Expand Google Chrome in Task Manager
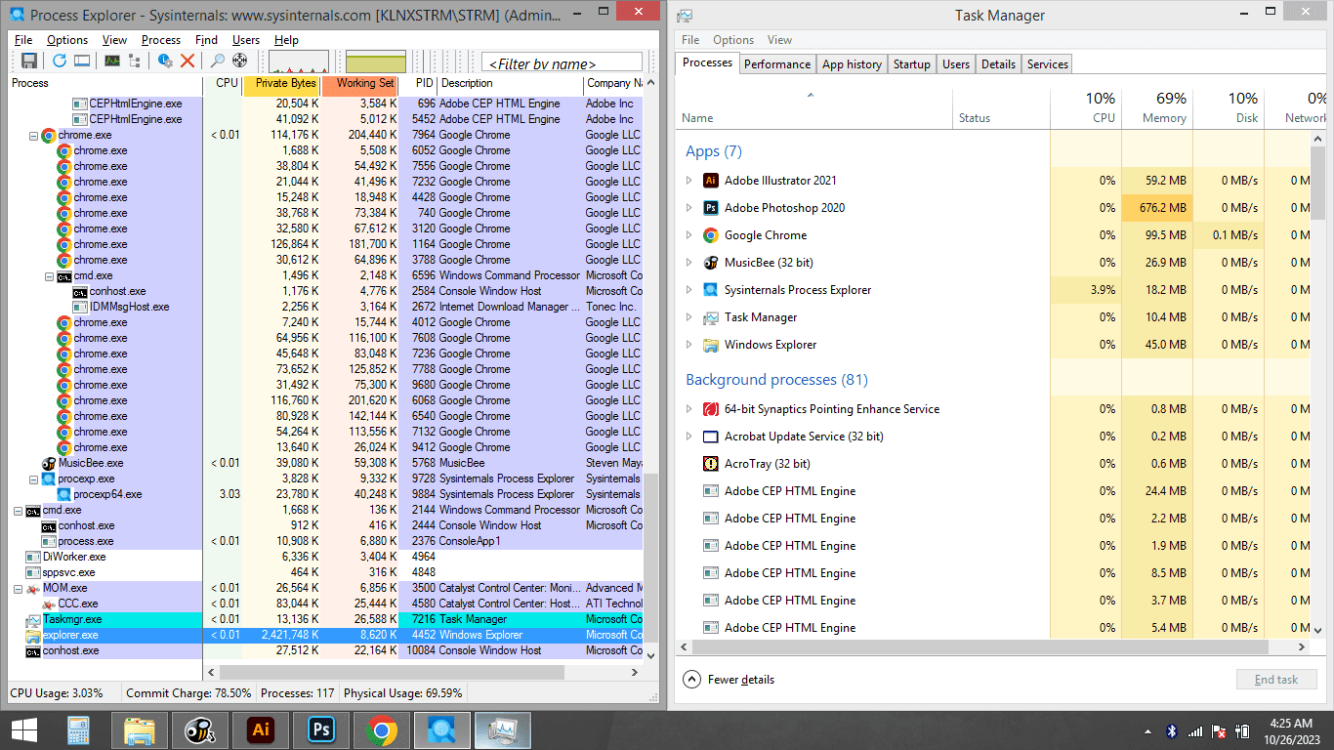Viewport: 1334px width, 750px height. point(689,236)
